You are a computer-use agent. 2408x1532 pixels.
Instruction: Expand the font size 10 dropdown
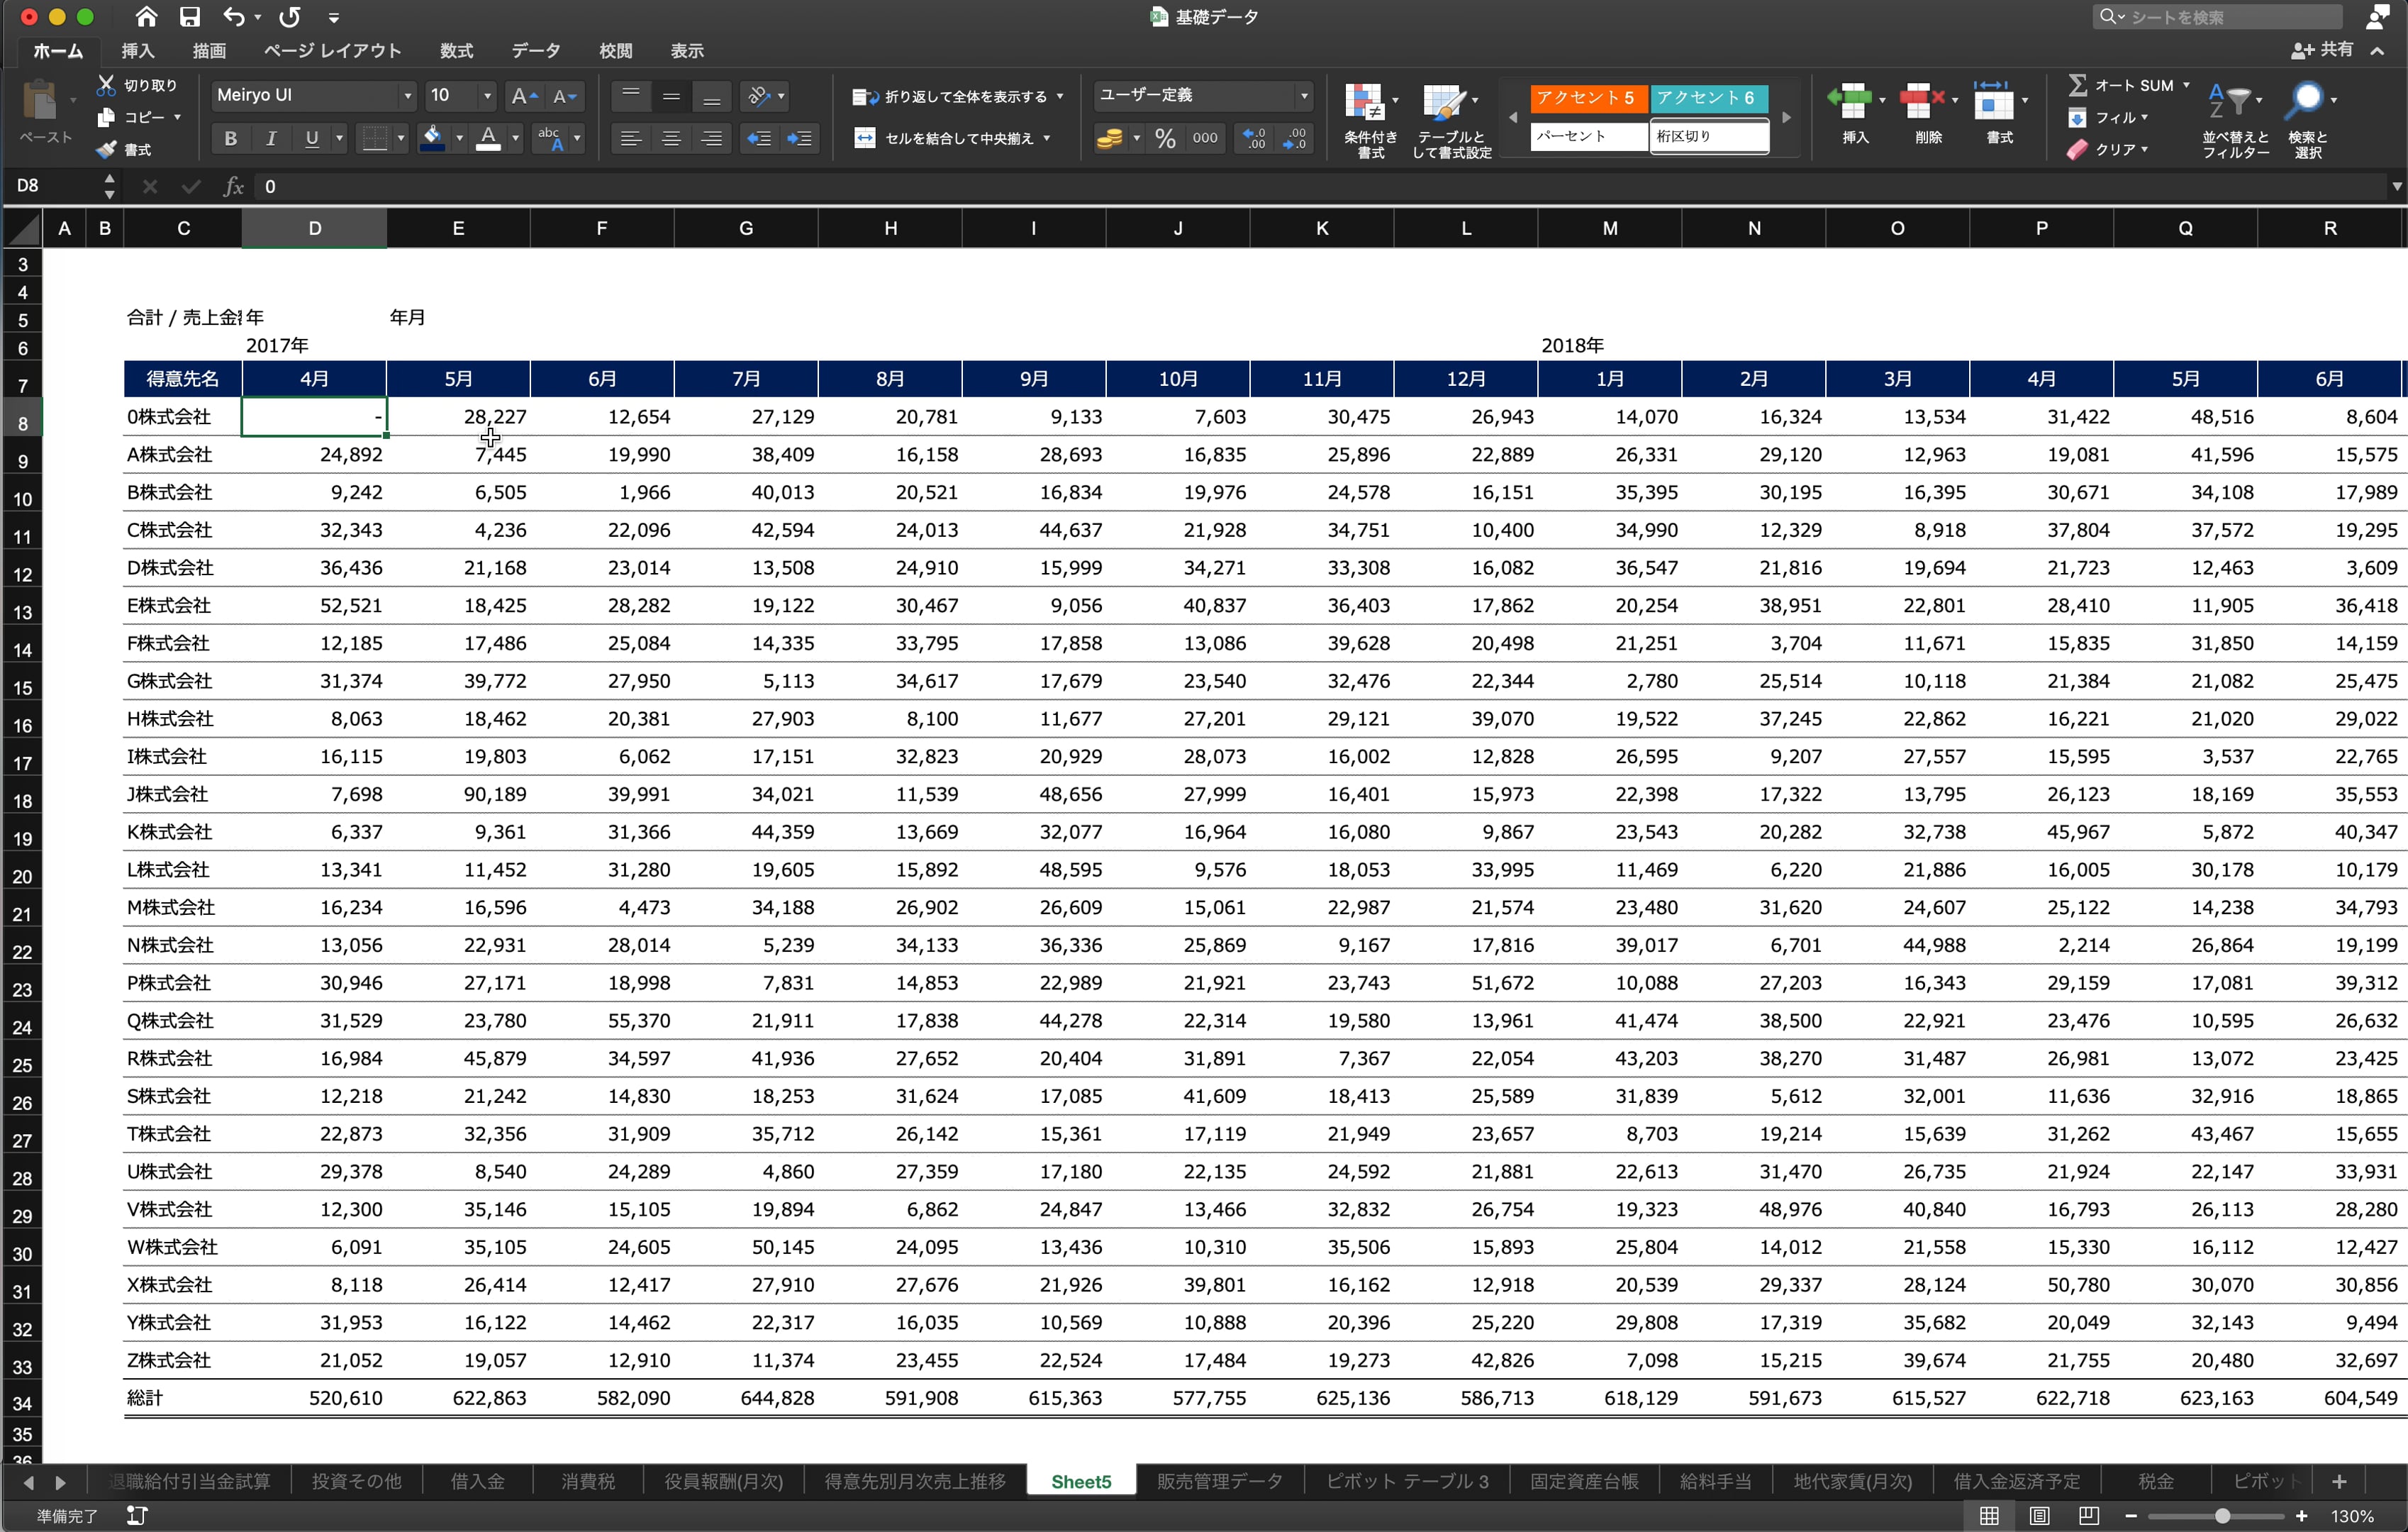[x=487, y=96]
